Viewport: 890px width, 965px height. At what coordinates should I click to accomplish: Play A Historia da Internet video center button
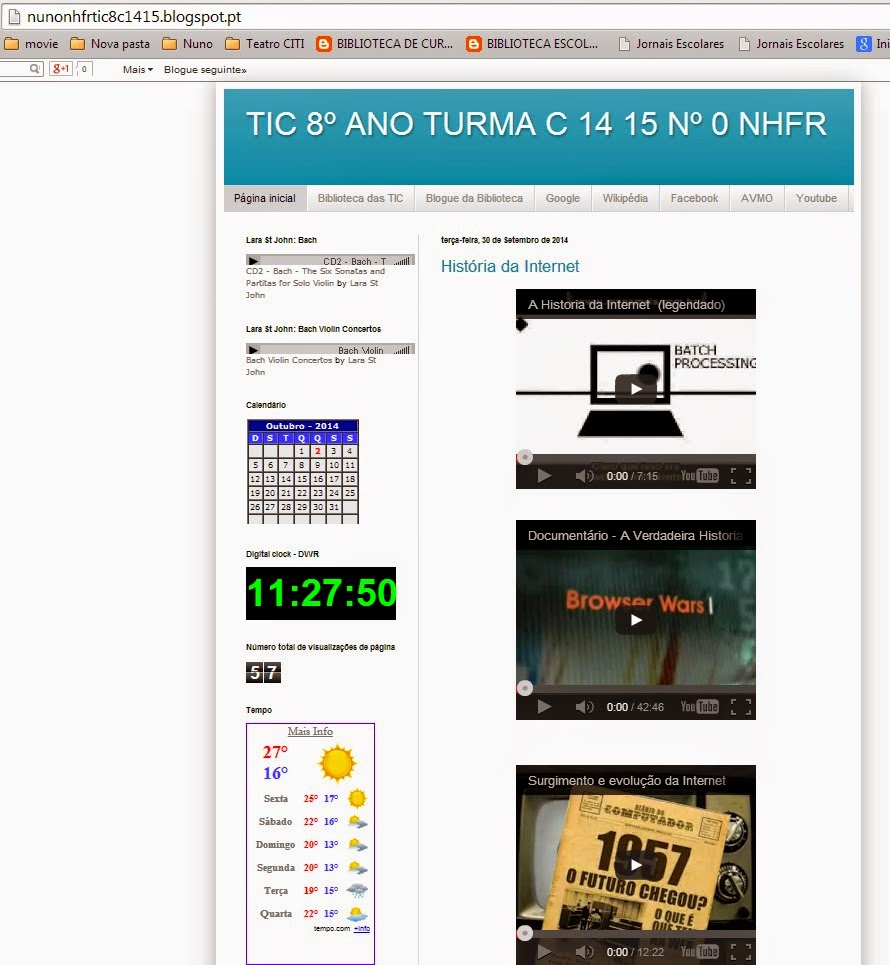635,388
